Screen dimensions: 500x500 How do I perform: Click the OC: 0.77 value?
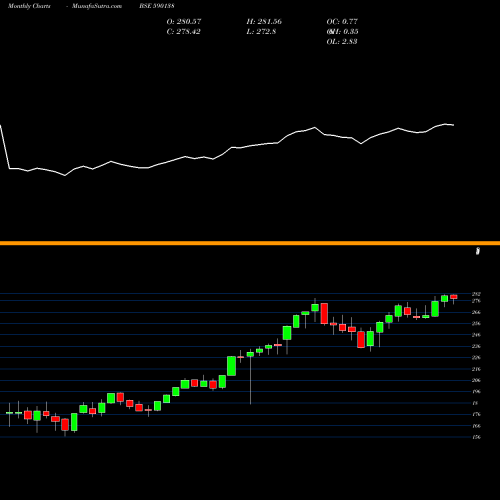[x=342, y=22]
